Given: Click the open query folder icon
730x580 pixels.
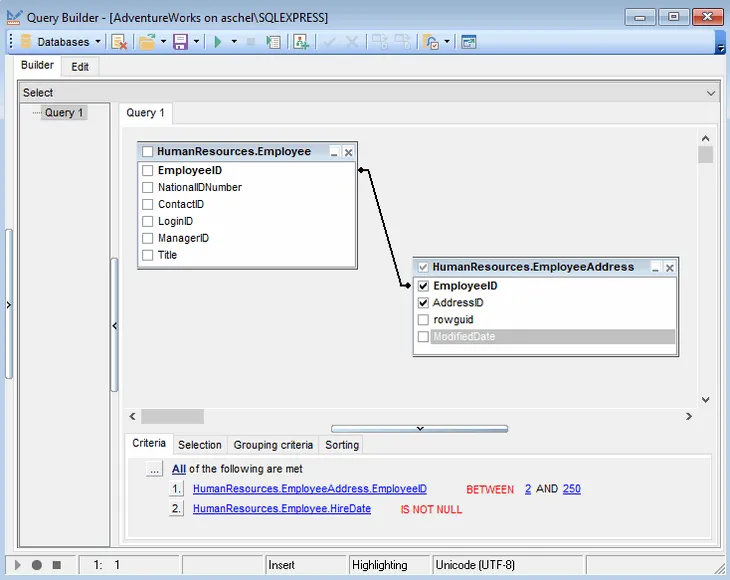Looking at the screenshot, I should pos(147,42).
